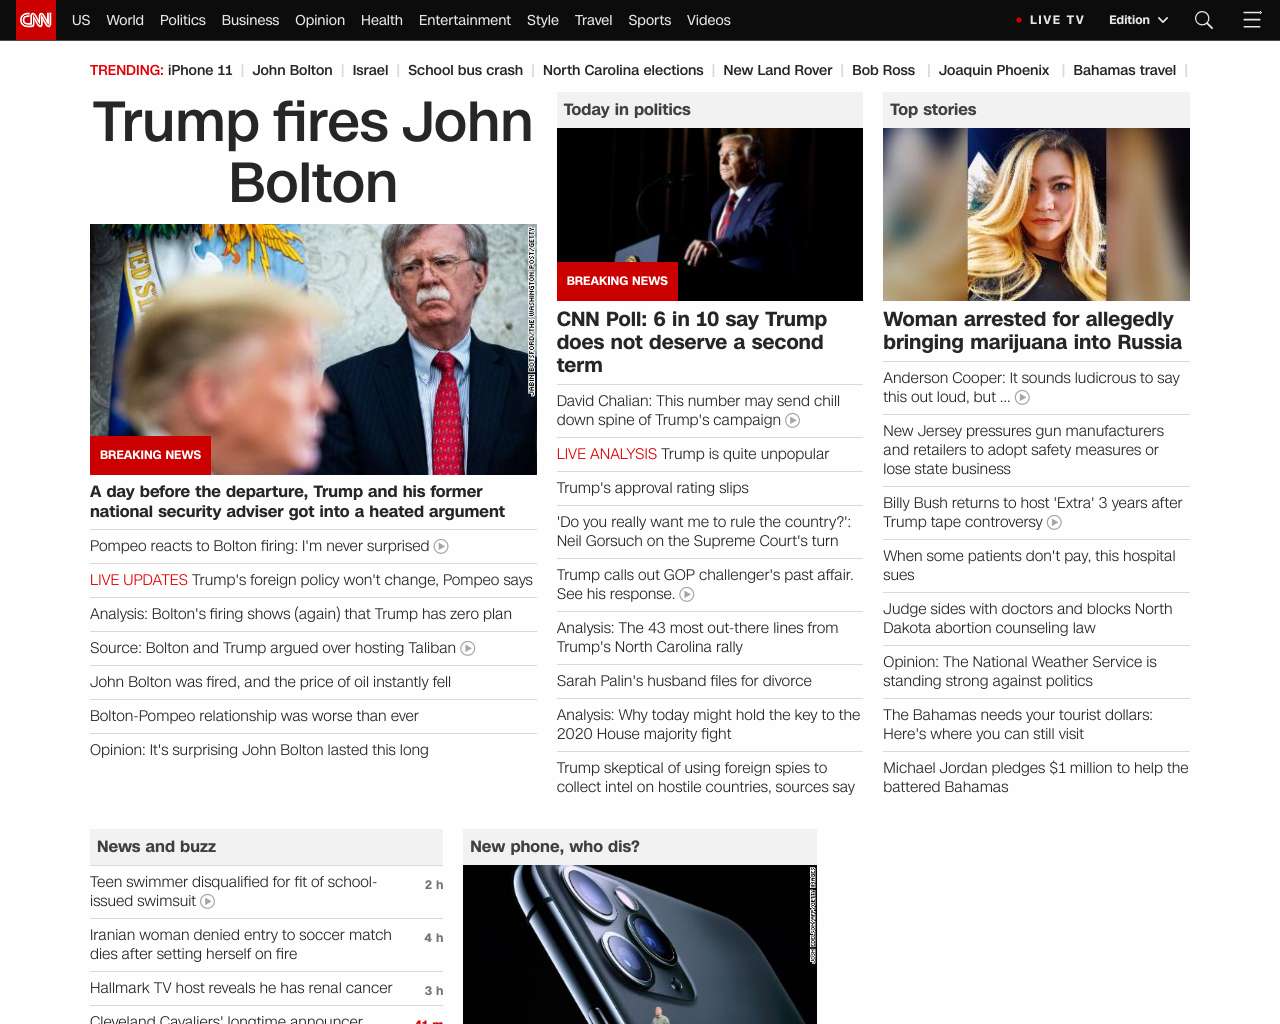Open woman arrested marijuana Russia headline

point(1032,331)
